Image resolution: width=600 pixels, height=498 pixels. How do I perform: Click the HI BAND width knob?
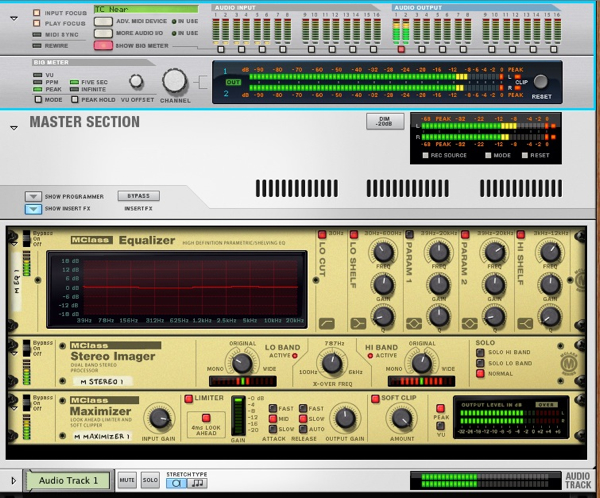[421, 363]
